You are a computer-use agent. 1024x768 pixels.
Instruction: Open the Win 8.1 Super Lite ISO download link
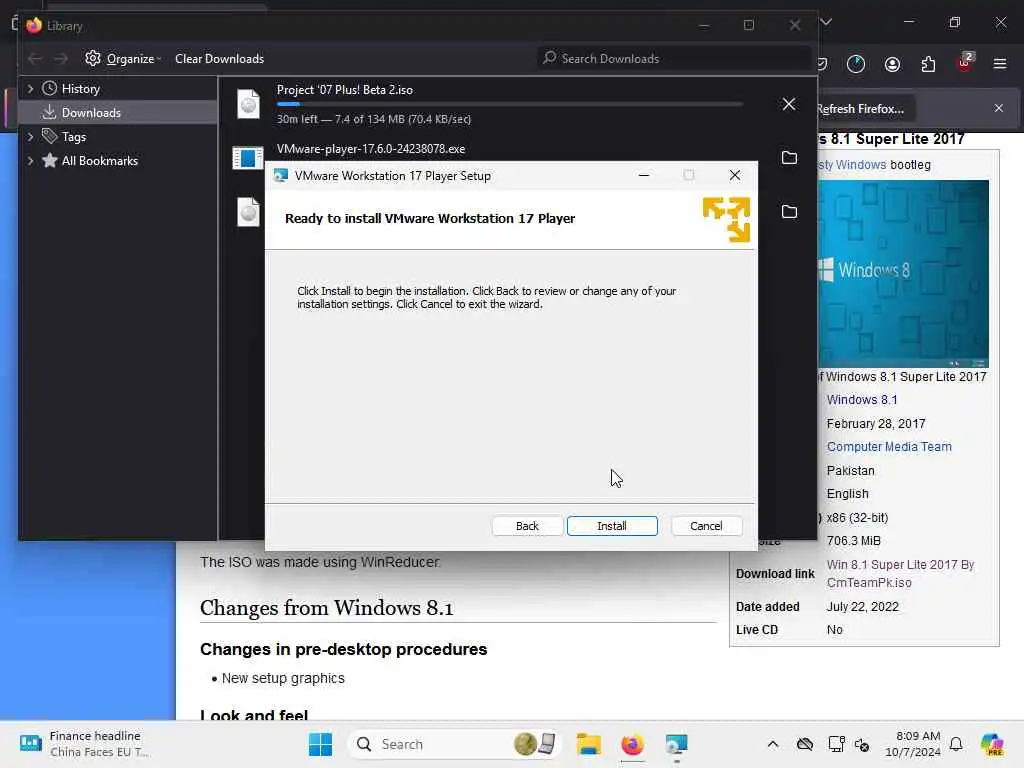click(900, 573)
